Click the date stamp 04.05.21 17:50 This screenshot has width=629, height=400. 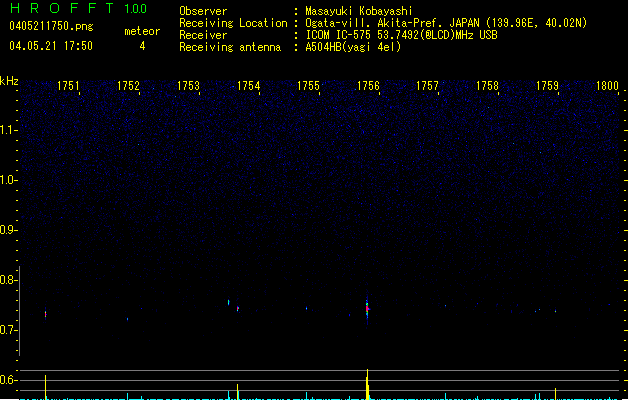point(51,46)
